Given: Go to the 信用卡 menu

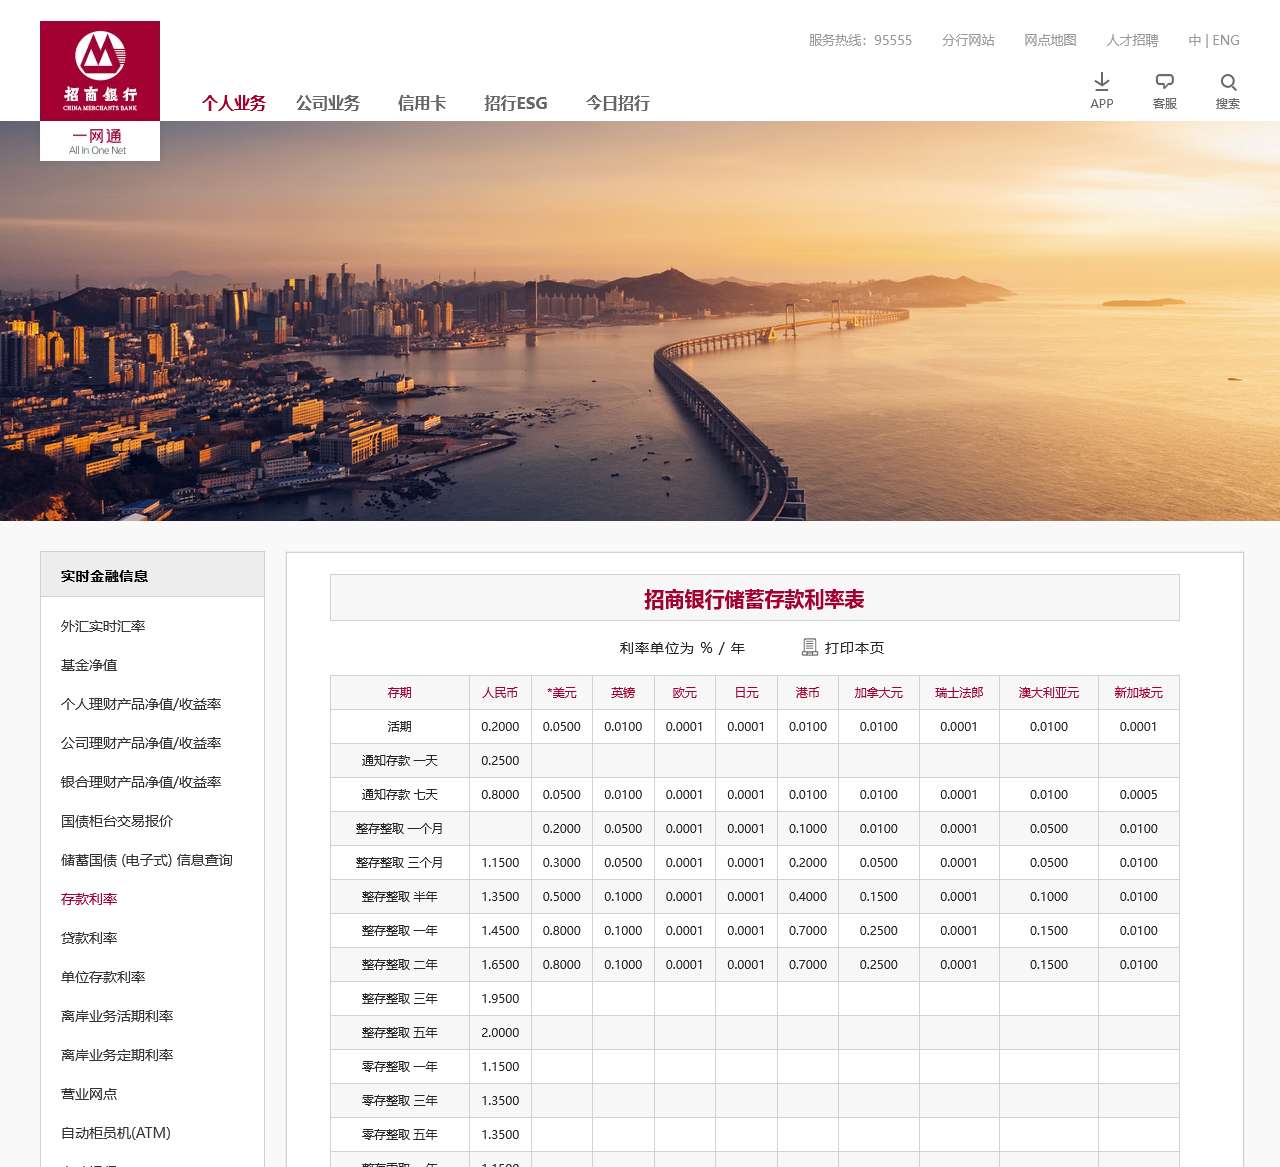Looking at the screenshot, I should pyautogui.click(x=422, y=103).
